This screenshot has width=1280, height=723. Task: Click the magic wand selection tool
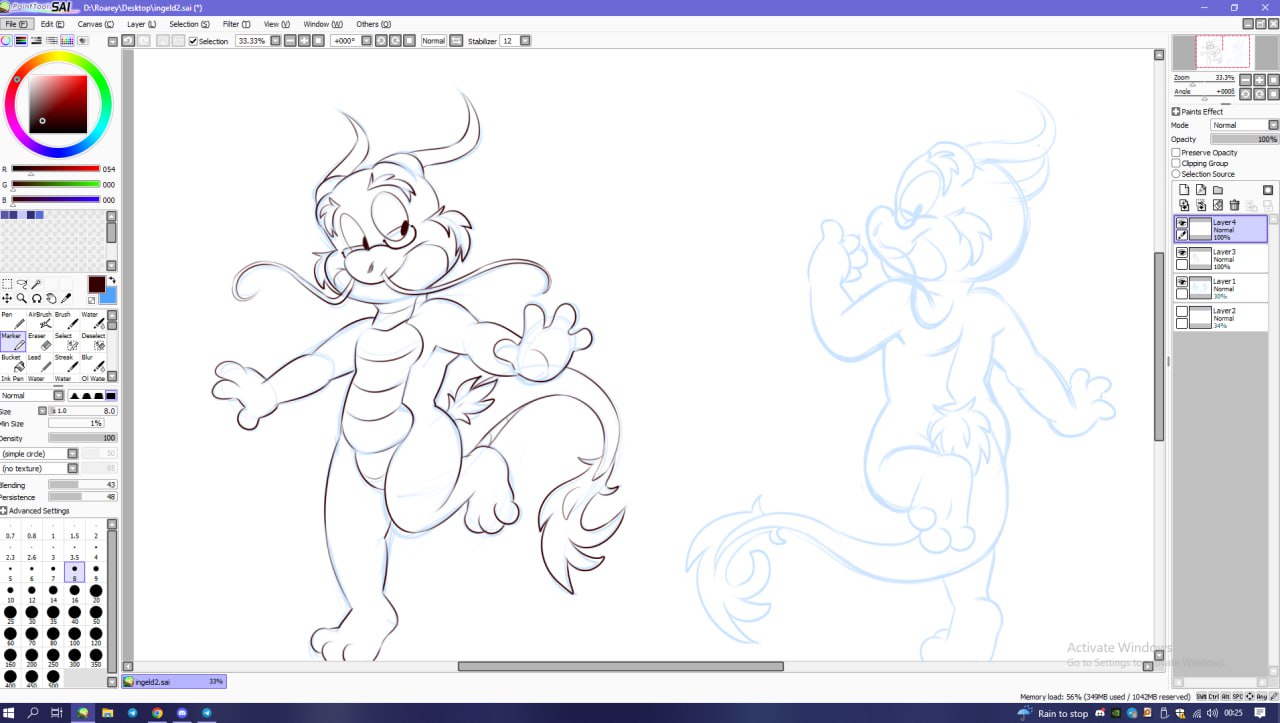tap(36, 284)
